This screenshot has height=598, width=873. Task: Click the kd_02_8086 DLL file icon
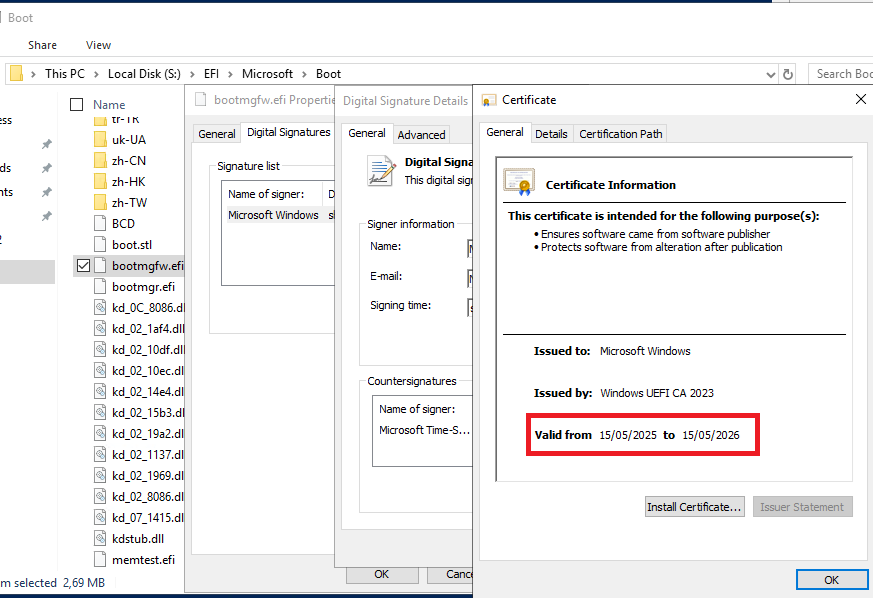point(100,496)
